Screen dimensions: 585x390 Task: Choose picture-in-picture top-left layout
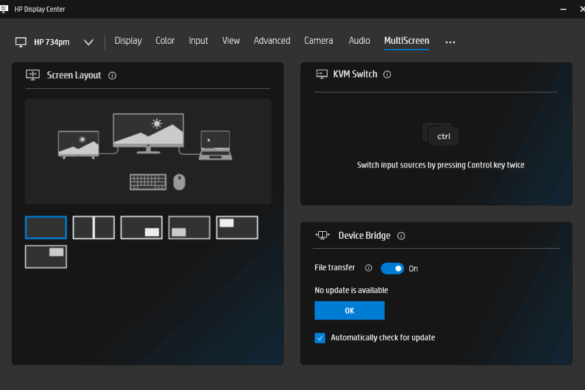(237, 227)
